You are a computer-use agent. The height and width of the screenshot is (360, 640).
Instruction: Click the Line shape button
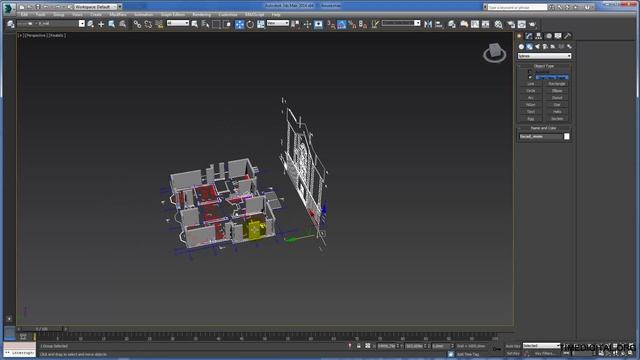(x=531, y=84)
